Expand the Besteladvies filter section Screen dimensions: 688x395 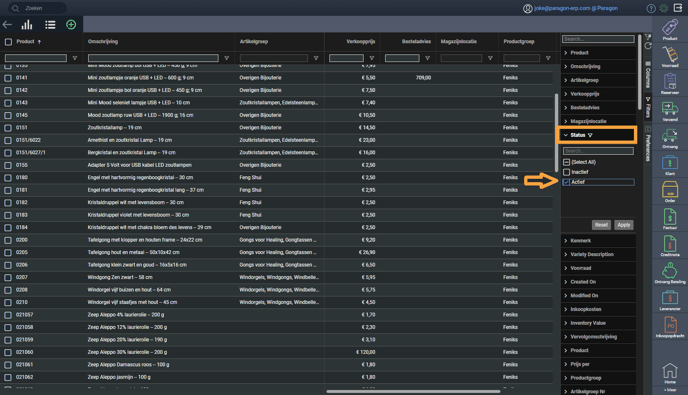[x=566, y=108]
